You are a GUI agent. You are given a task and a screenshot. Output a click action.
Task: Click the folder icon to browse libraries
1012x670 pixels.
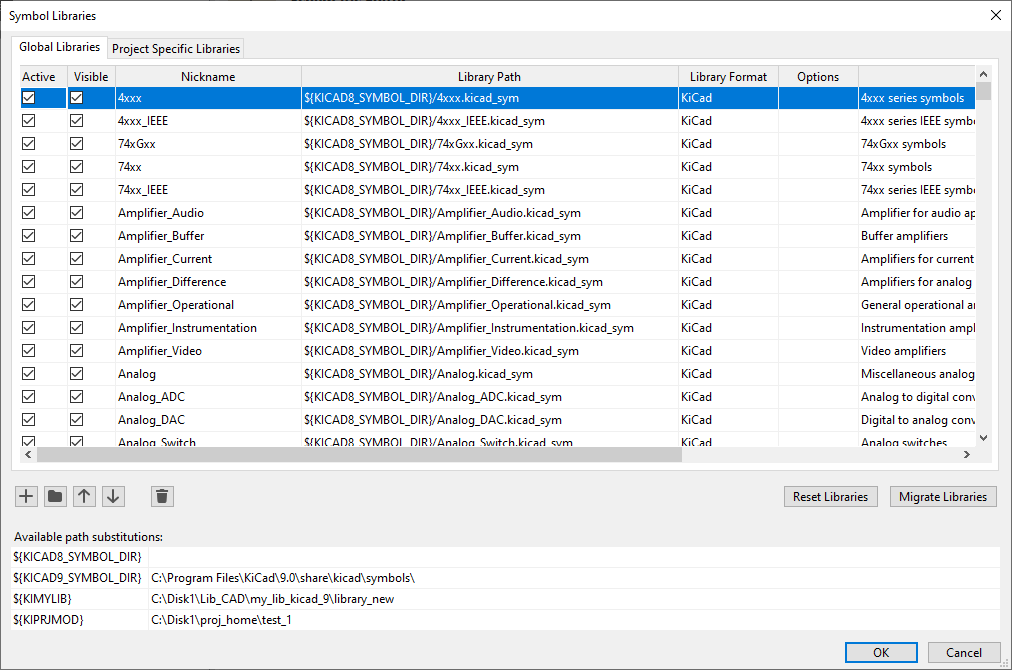coord(55,496)
